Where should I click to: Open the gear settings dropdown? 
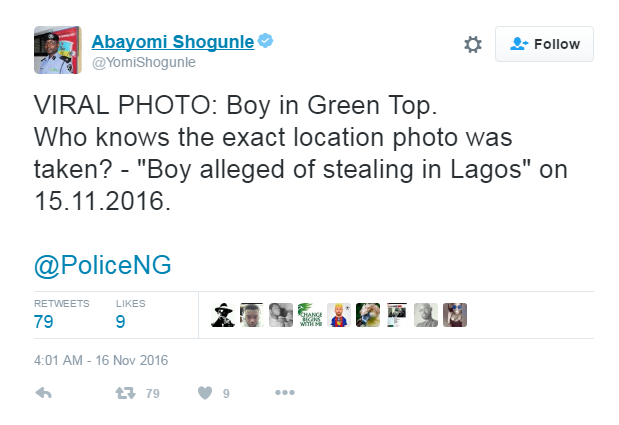(x=473, y=44)
